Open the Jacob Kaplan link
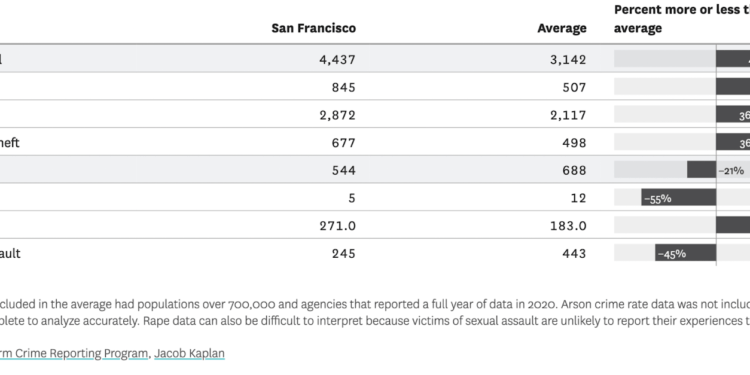Screen dimensions: 750x375 [189, 353]
